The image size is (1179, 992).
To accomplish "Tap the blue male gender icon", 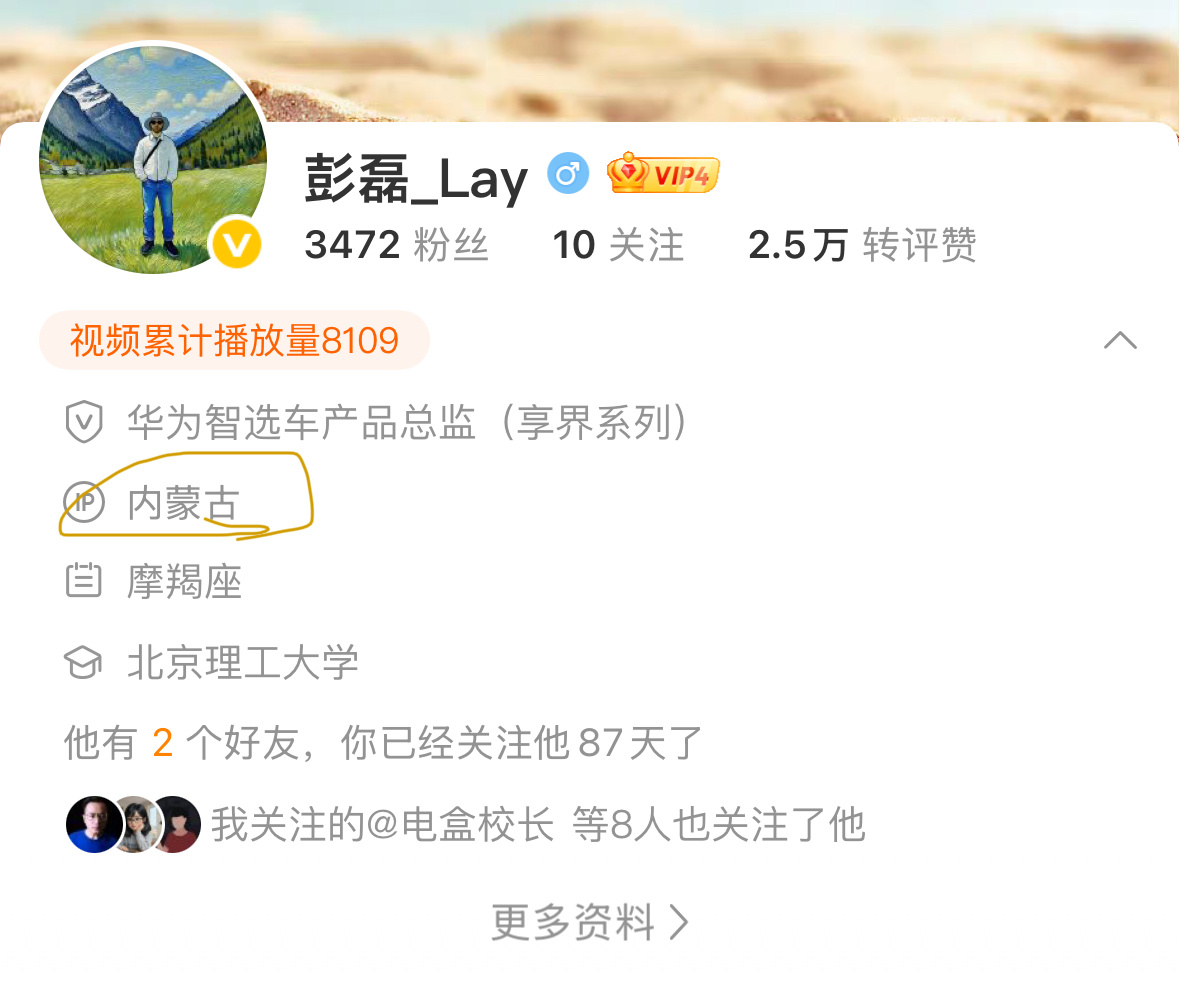I will click(568, 174).
